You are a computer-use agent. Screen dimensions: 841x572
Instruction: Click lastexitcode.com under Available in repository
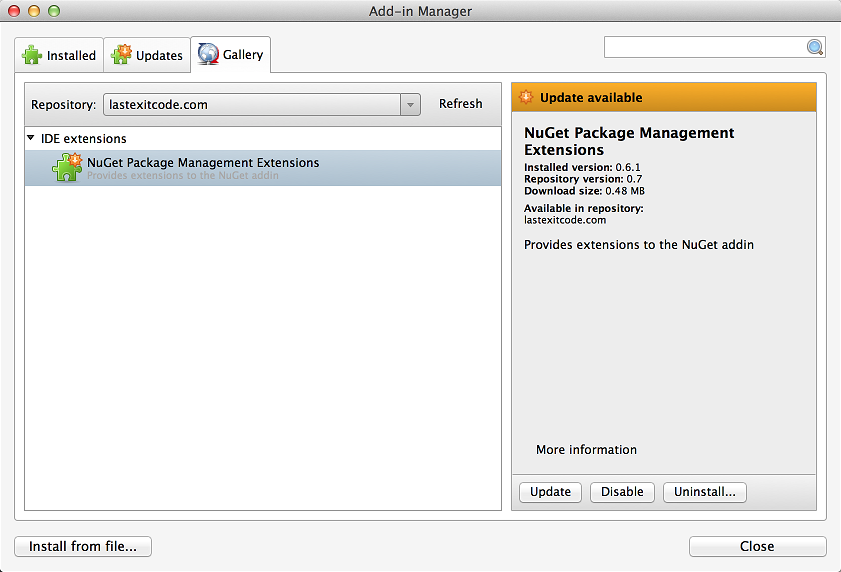(x=565, y=220)
